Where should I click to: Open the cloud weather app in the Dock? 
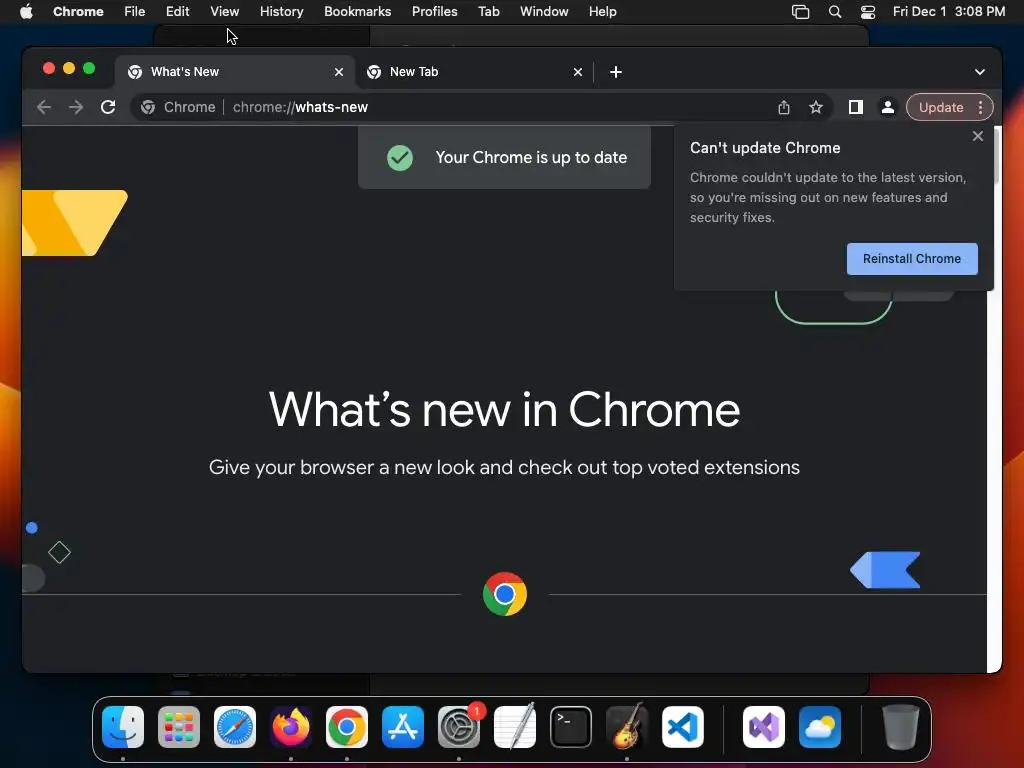coord(820,727)
